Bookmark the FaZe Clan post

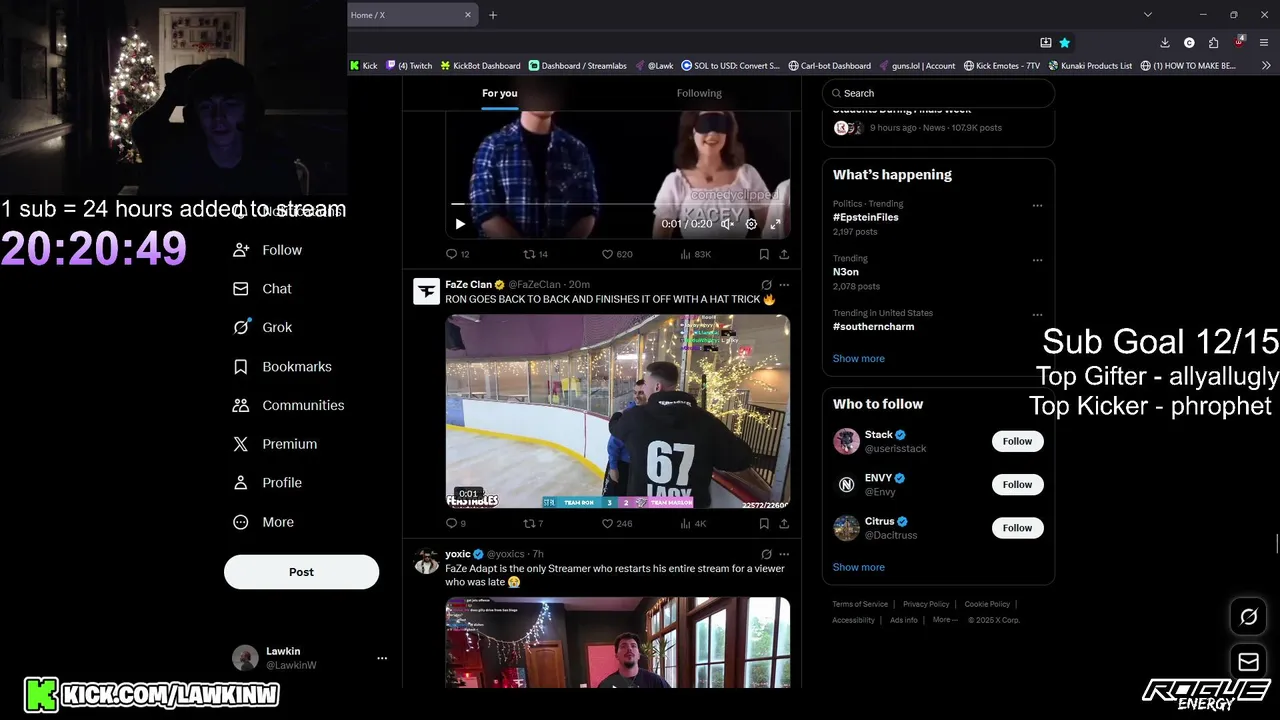point(764,523)
